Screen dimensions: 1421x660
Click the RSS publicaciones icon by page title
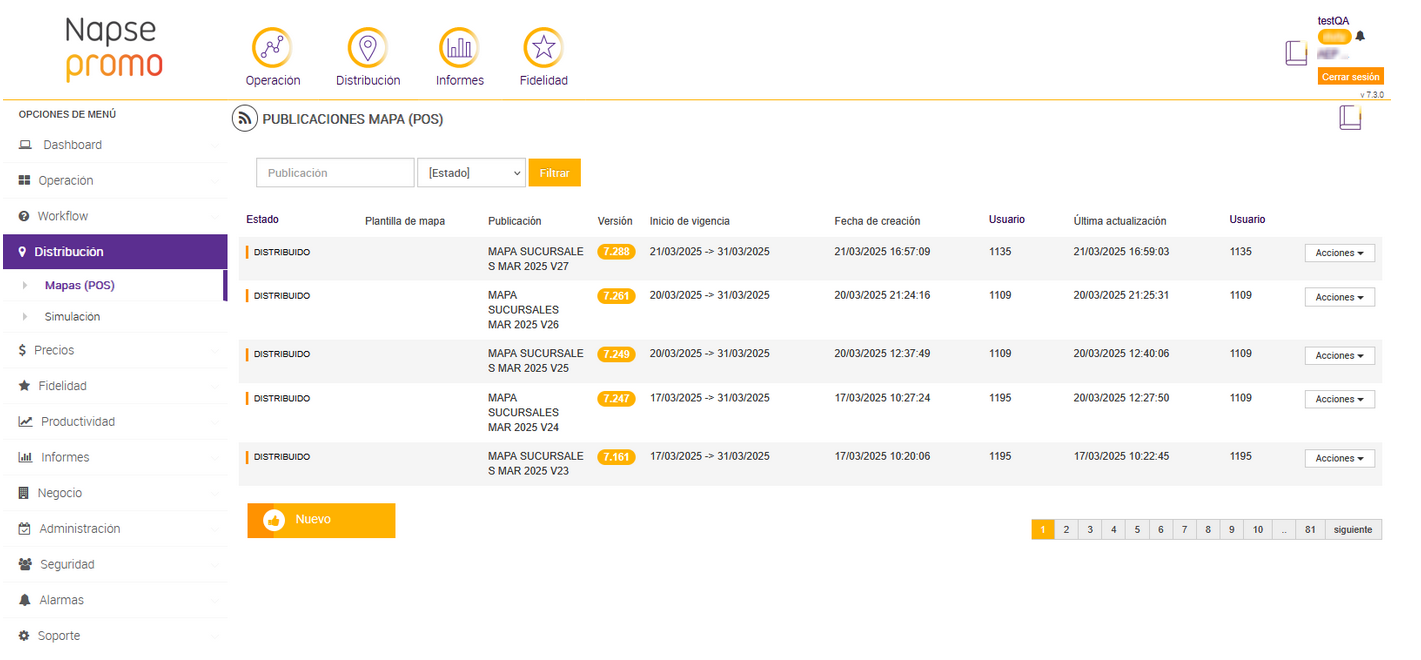point(244,119)
